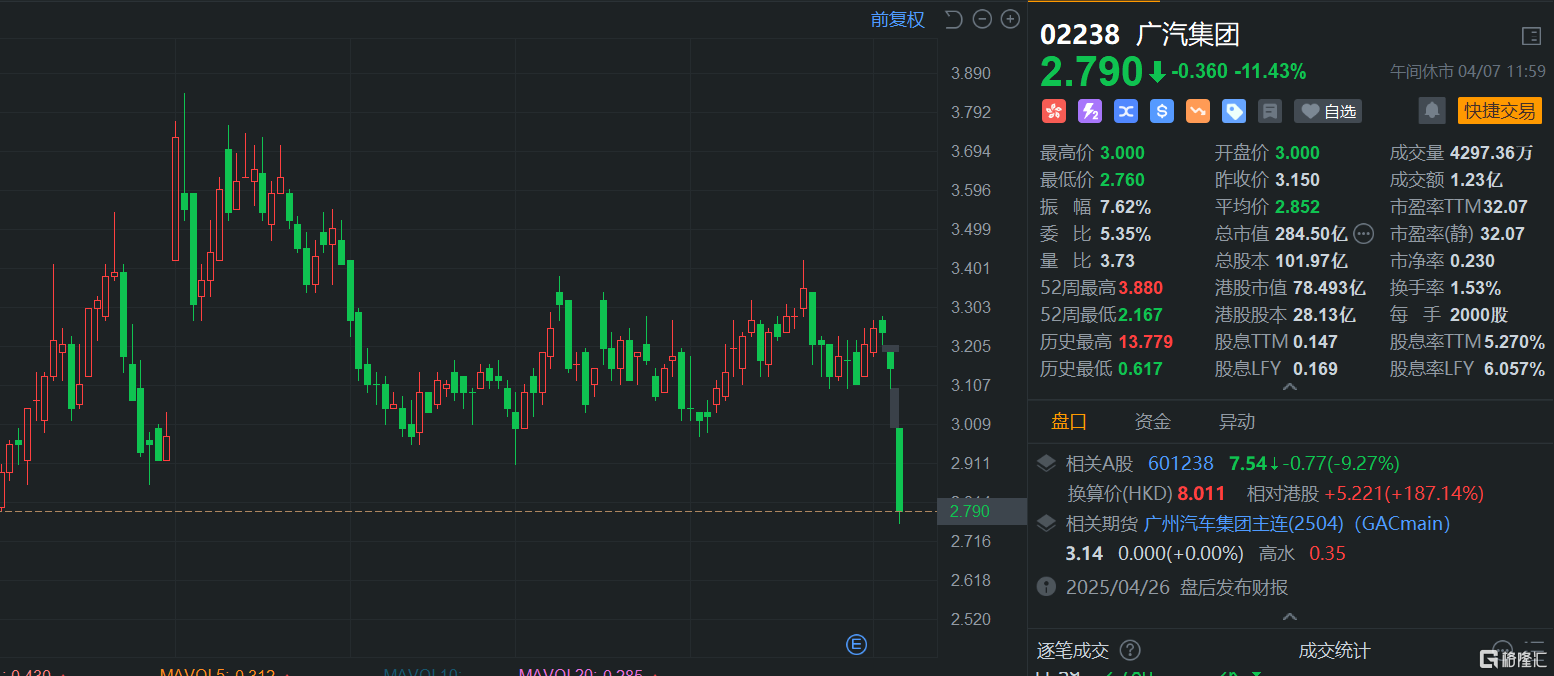Open the 成交统计 tab
Image resolution: width=1554 pixels, height=676 pixels.
1334,651
